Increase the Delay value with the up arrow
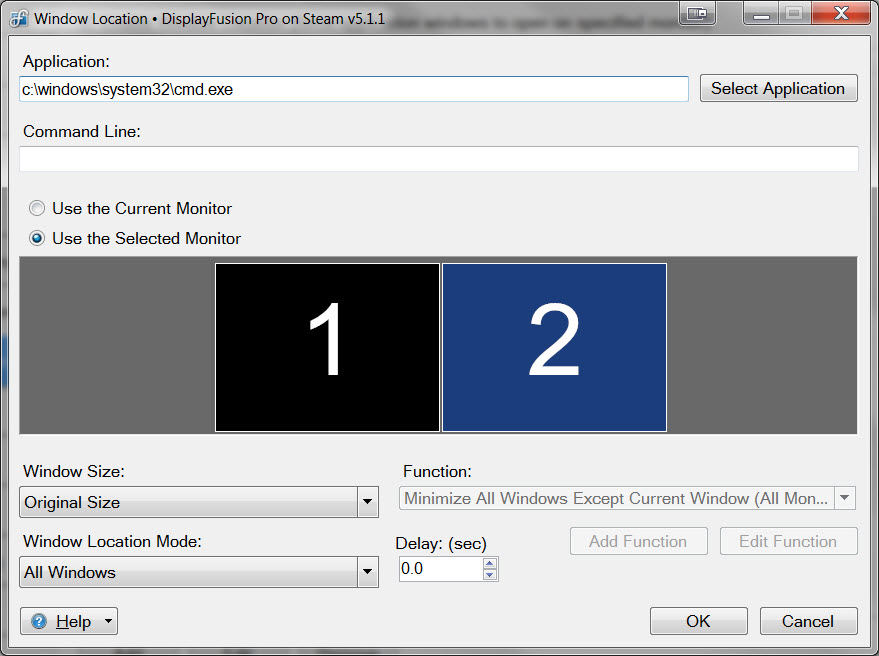879x656 pixels. 489,564
